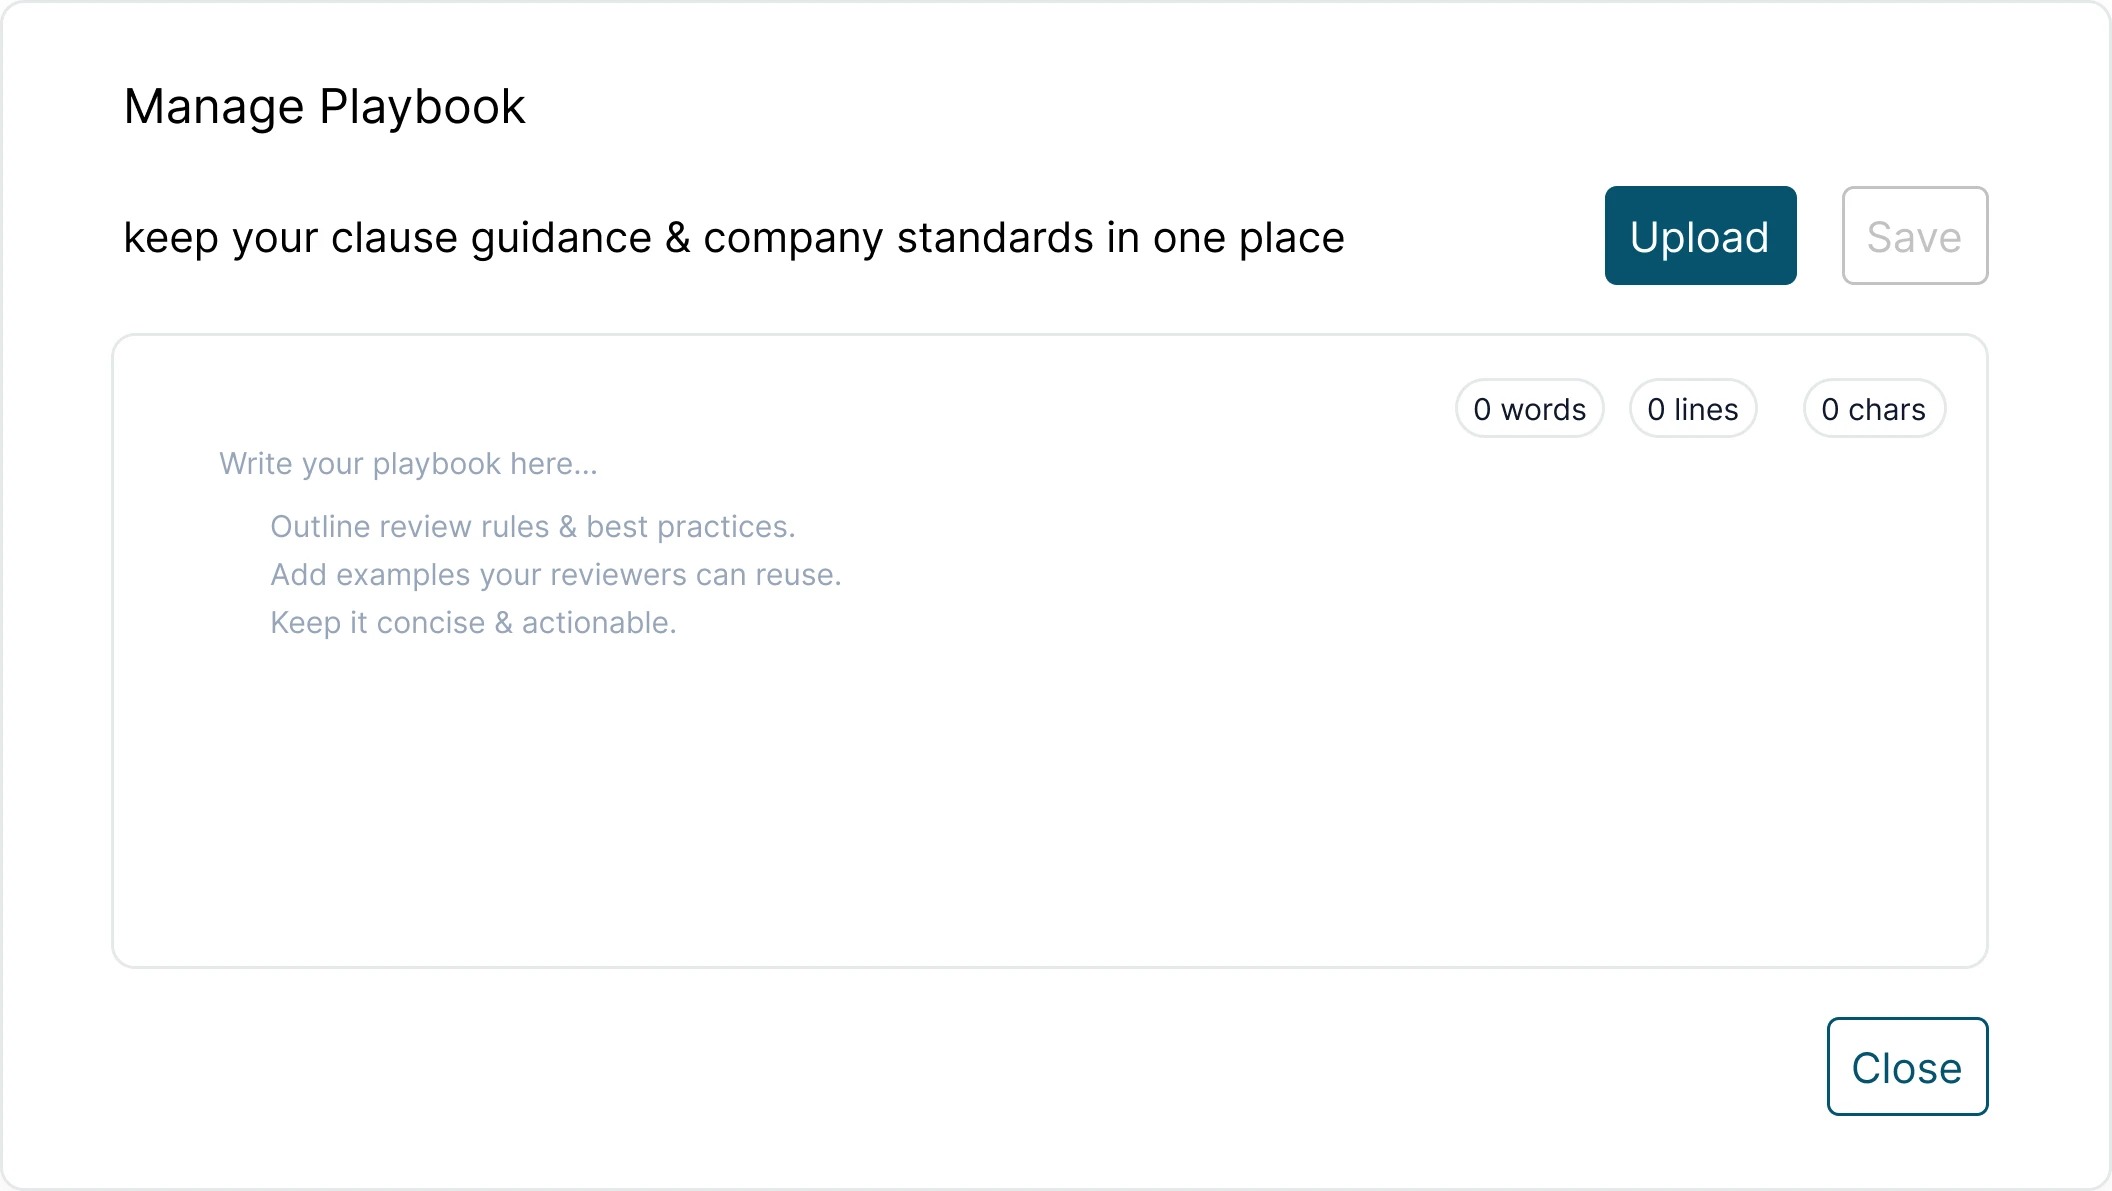Click 'Write your playbook here...' placeholder

[408, 464]
